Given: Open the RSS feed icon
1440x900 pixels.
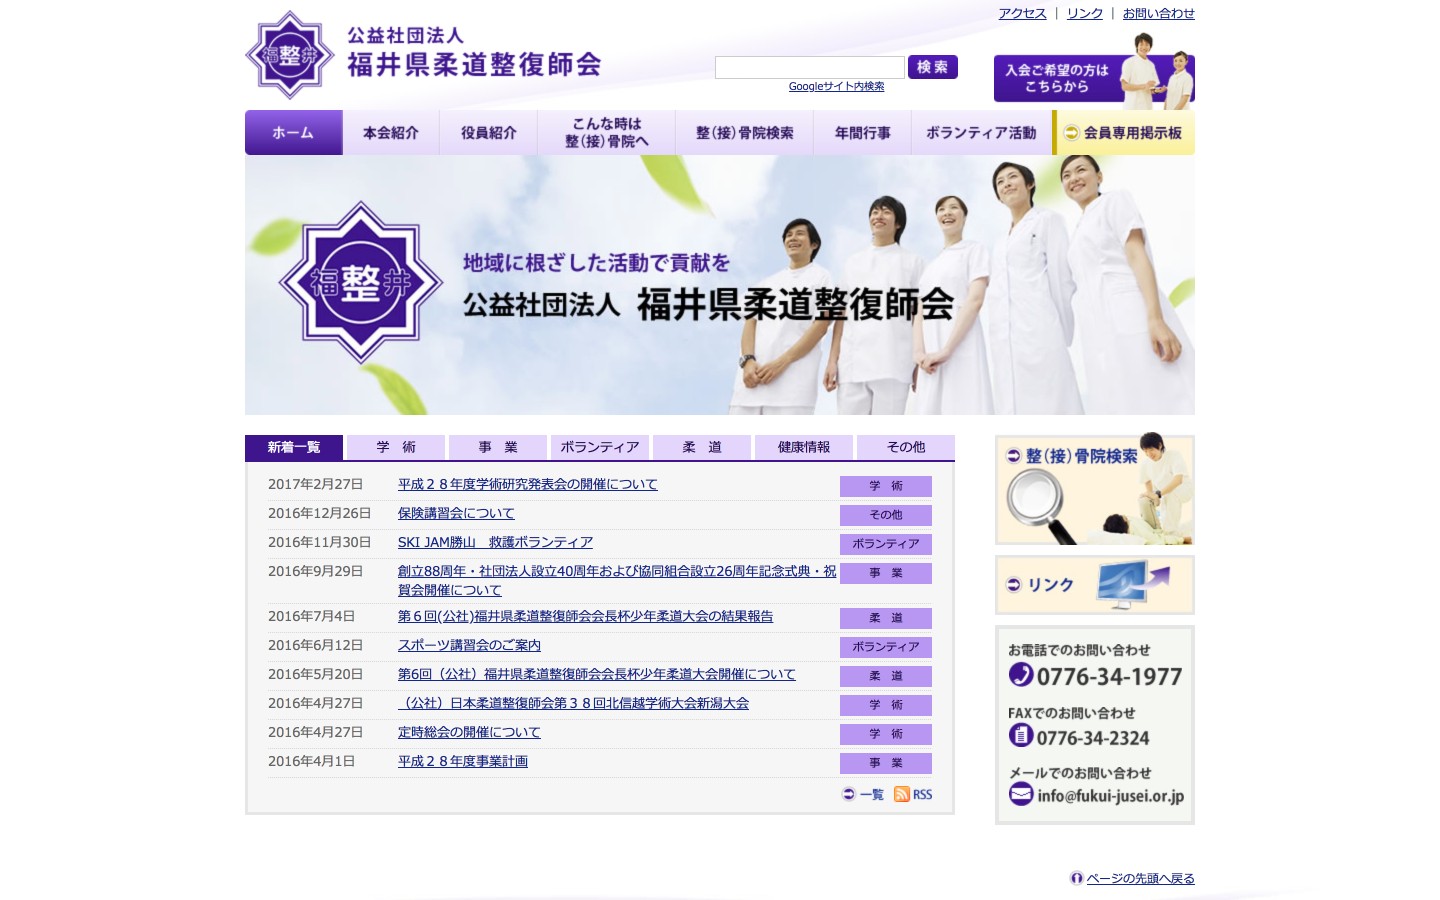Looking at the screenshot, I should 902,794.
